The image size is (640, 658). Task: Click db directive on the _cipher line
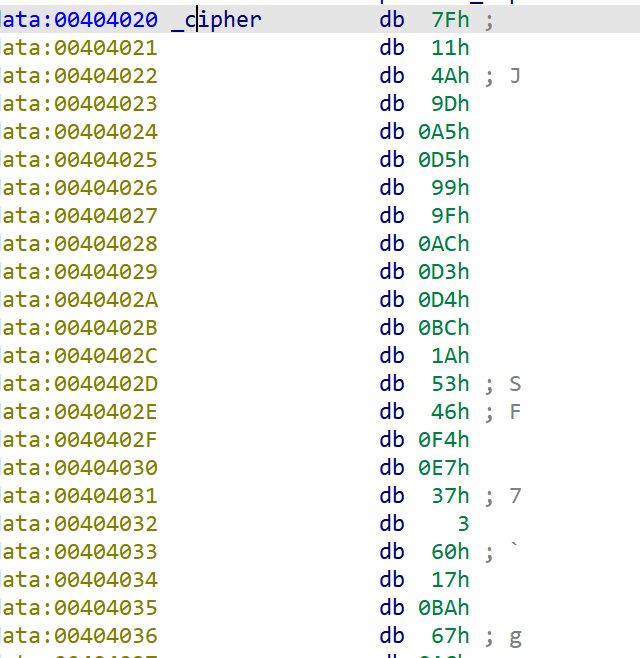coord(392,20)
